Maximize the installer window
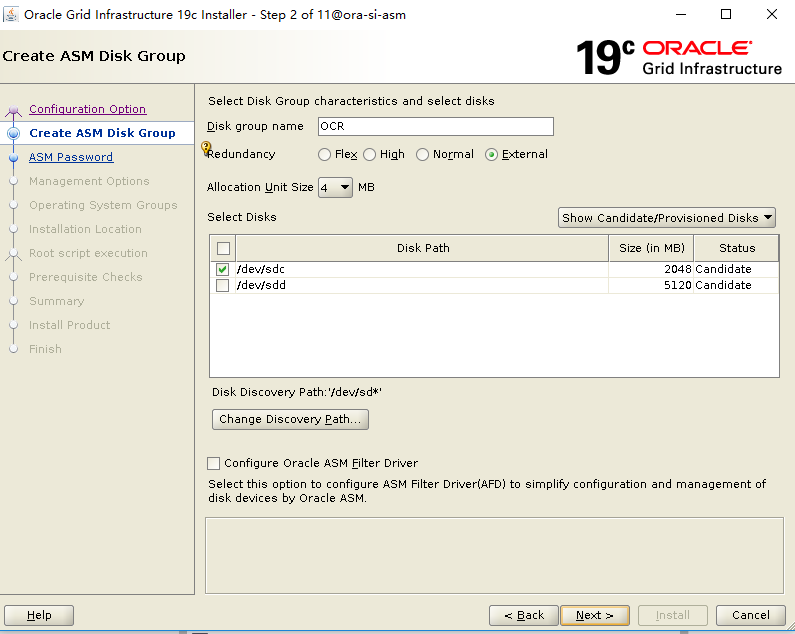Screen dimensions: 795x634 coord(726,14)
